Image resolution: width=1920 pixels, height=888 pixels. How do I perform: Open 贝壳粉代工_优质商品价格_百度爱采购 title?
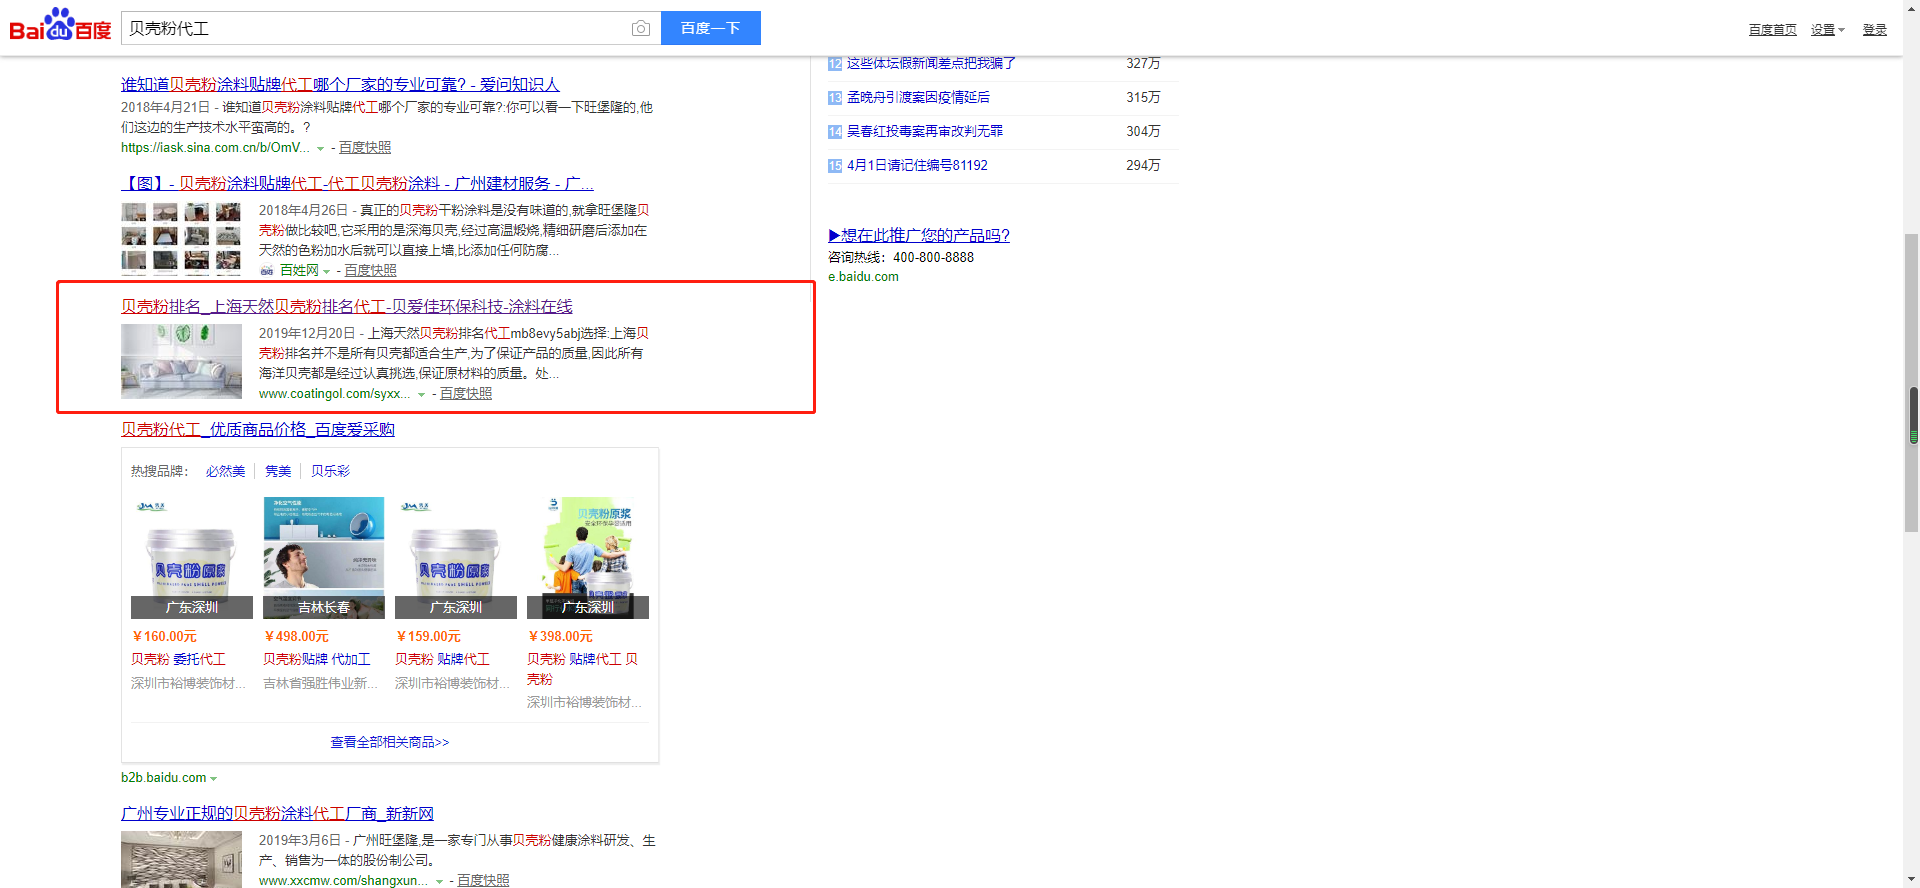[x=258, y=429]
